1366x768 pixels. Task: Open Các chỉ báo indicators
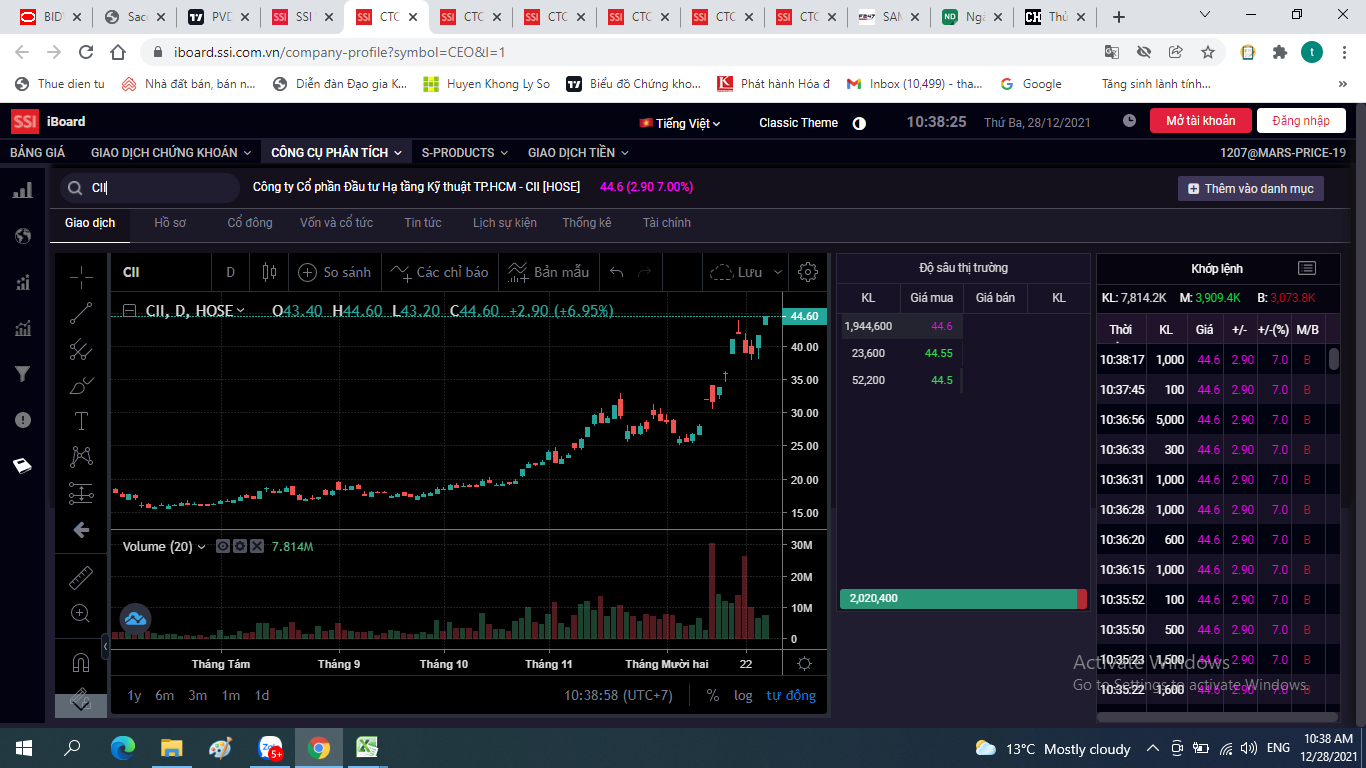pyautogui.click(x=439, y=272)
